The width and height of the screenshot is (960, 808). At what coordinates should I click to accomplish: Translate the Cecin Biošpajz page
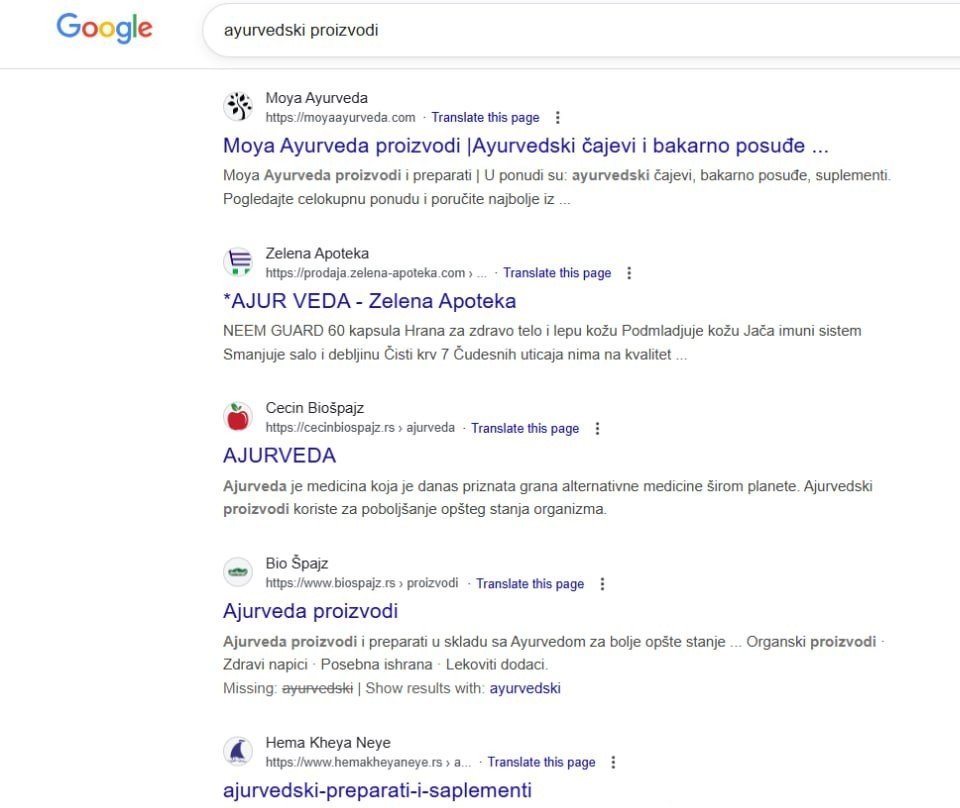525,428
